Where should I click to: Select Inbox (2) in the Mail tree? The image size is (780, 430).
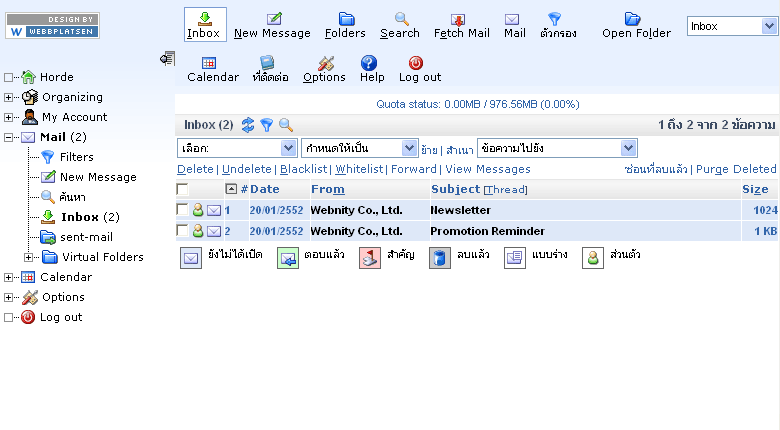tap(90, 217)
